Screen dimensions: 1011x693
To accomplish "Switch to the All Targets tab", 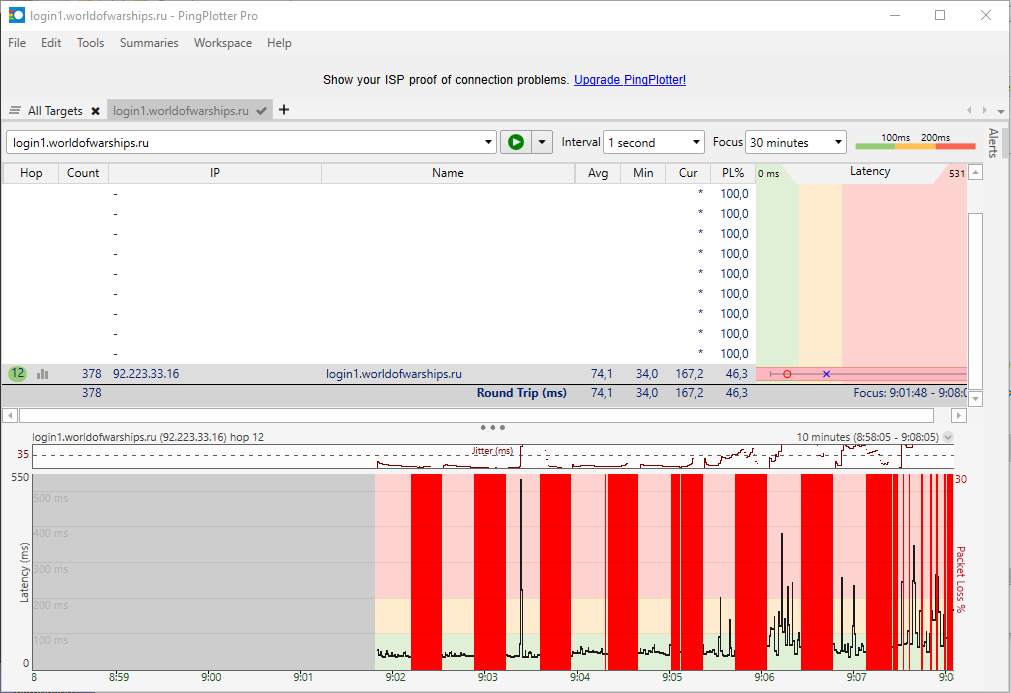I will coord(55,111).
